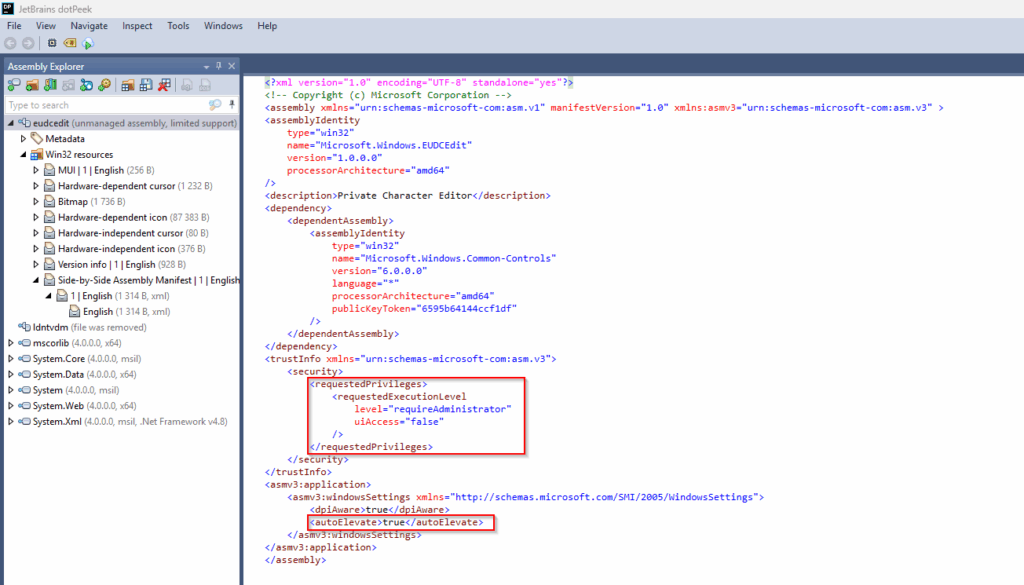Expand the System.Xml assembly
This screenshot has height=585, width=1024.
pos(10,421)
